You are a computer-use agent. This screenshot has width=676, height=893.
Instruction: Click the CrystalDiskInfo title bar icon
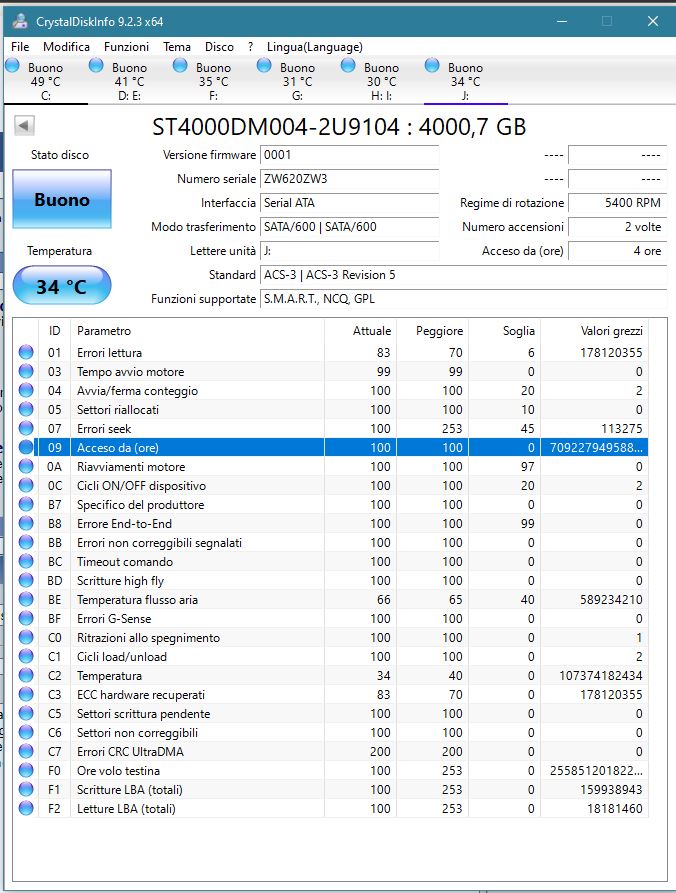coord(21,22)
